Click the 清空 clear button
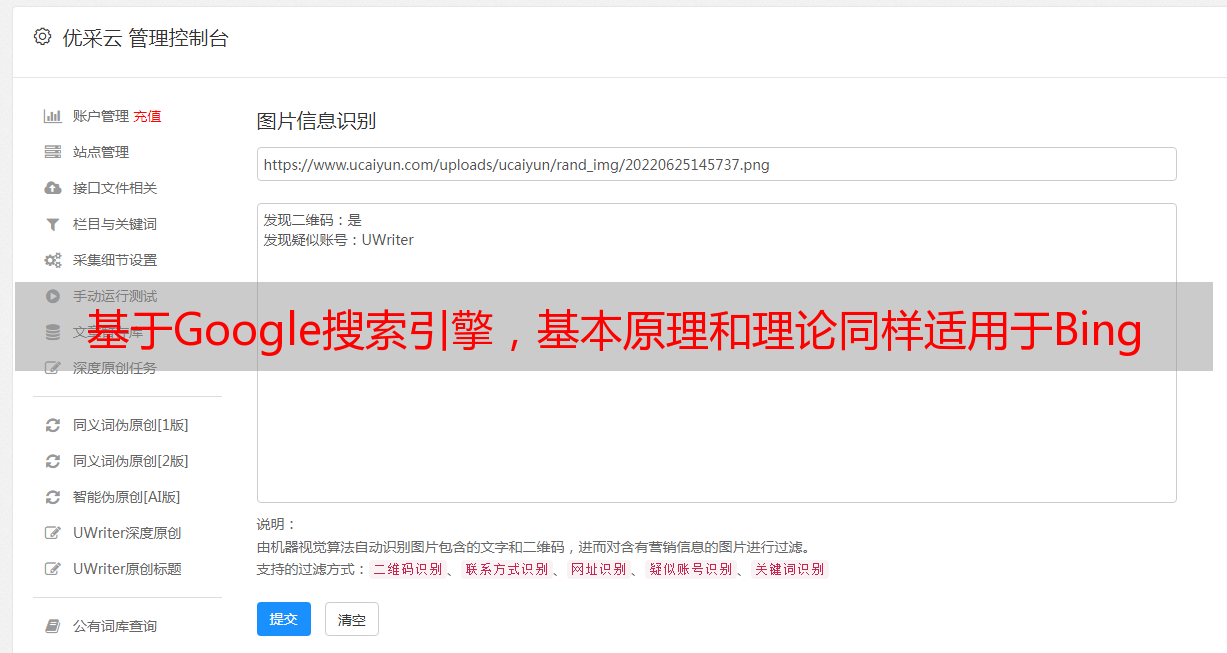Viewport: 1227px width, 653px height. [352, 619]
